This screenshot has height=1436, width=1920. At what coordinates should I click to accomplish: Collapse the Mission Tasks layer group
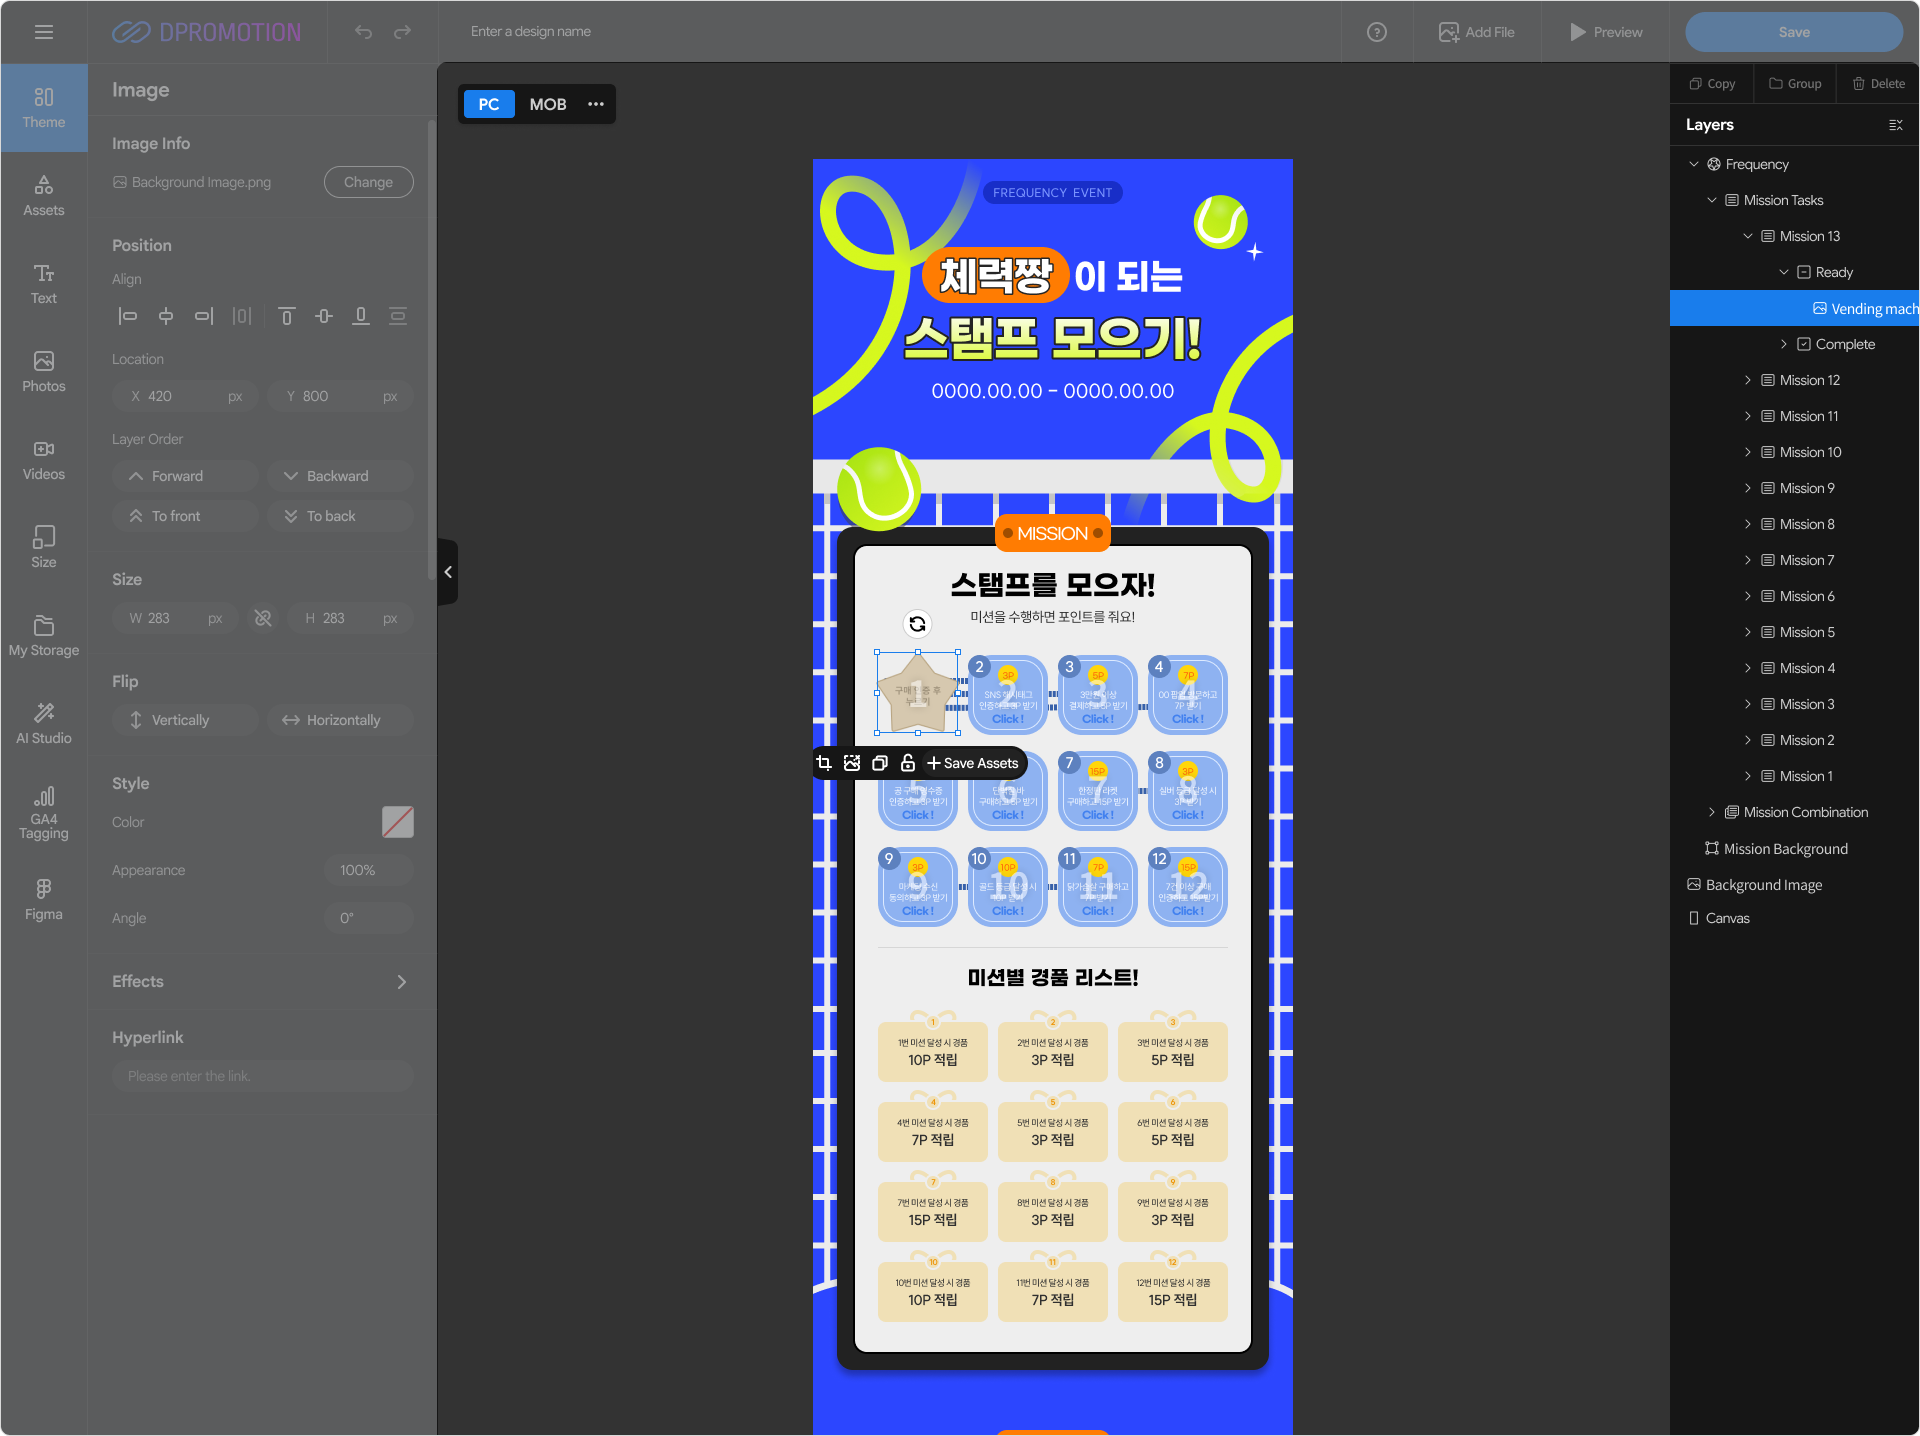tap(1712, 200)
